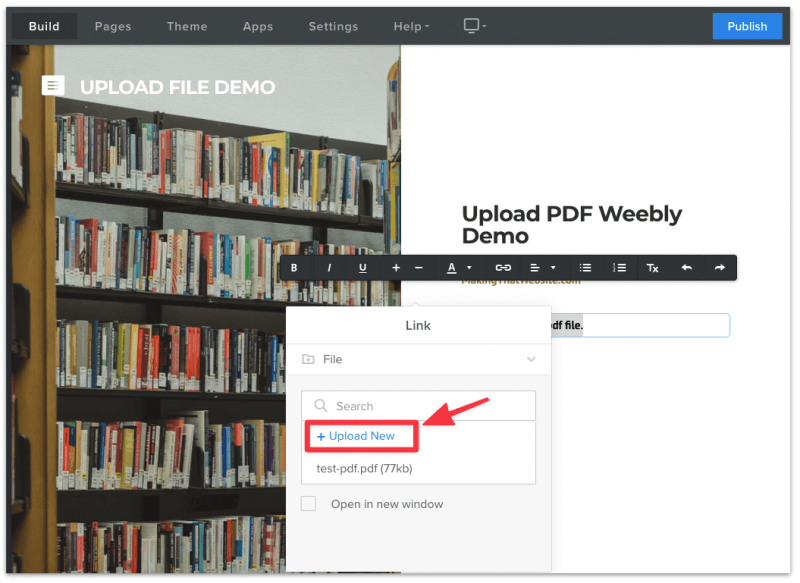Click the Publish button
Screen dimensions: 800x583
747,26
